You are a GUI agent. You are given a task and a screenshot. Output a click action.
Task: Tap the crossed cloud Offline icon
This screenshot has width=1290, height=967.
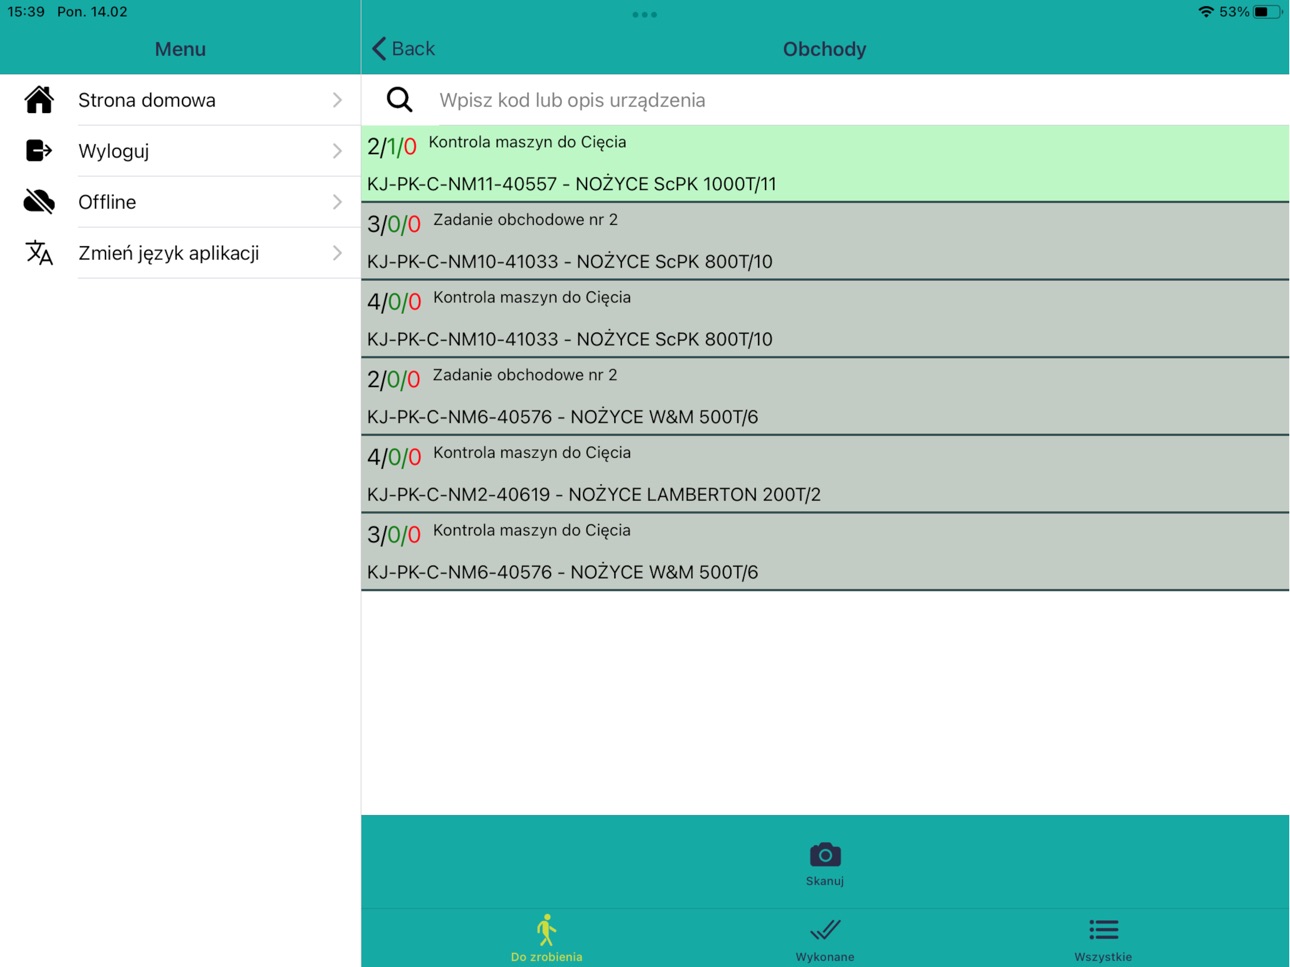click(39, 202)
